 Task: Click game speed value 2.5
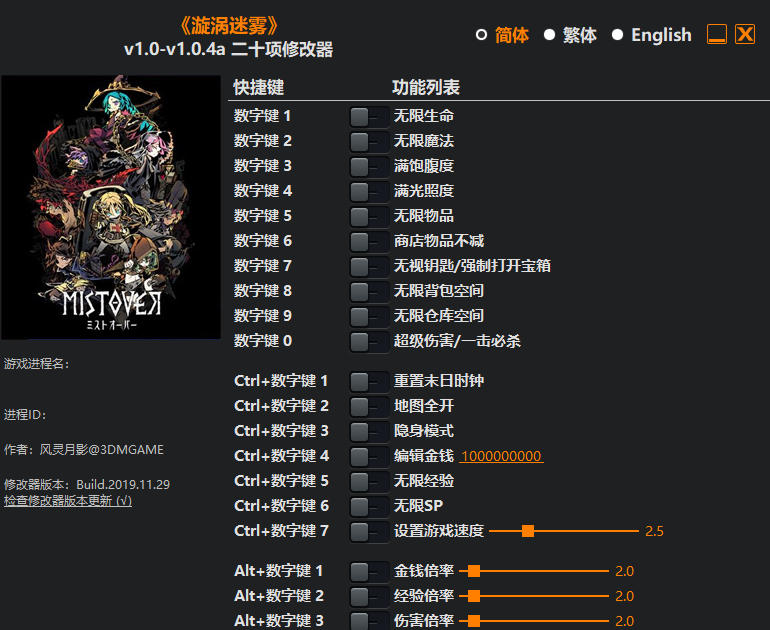654,531
